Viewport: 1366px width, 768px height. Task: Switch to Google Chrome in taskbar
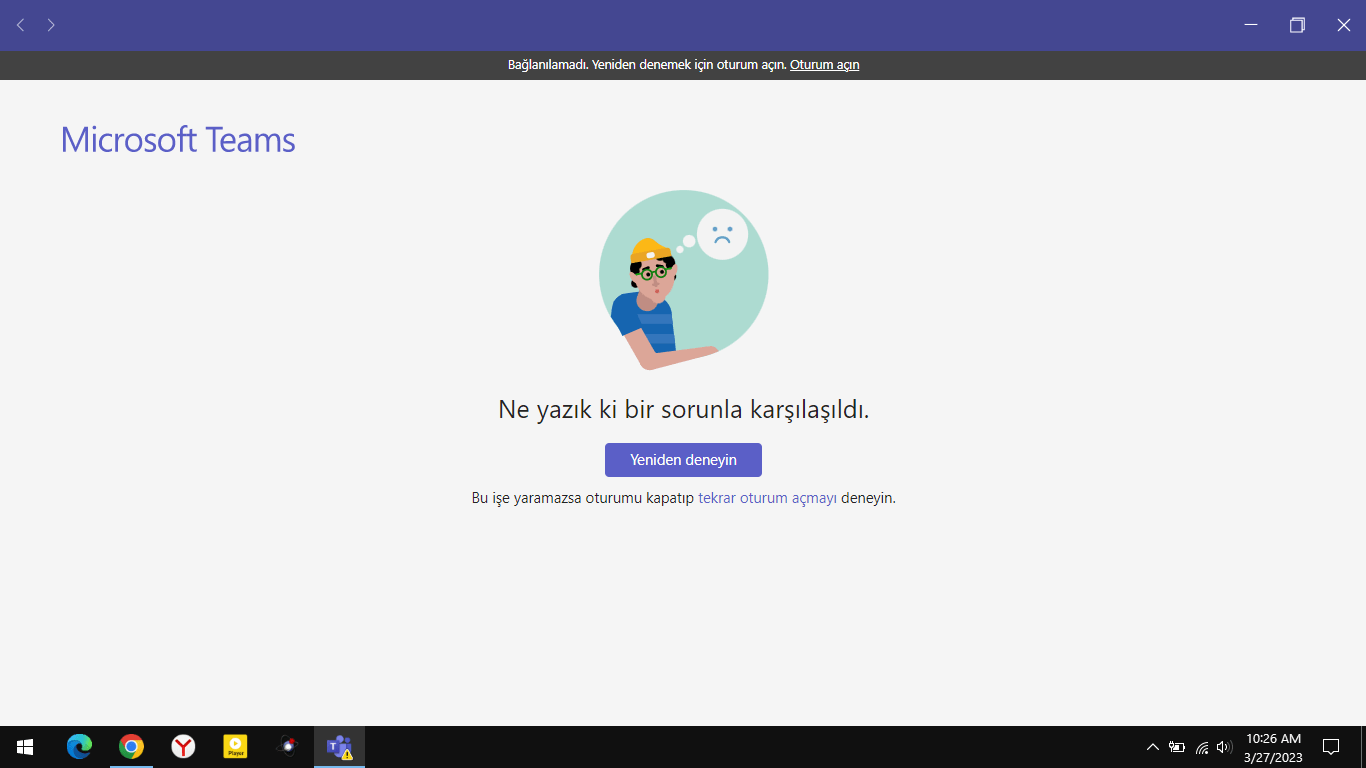pyautogui.click(x=131, y=747)
